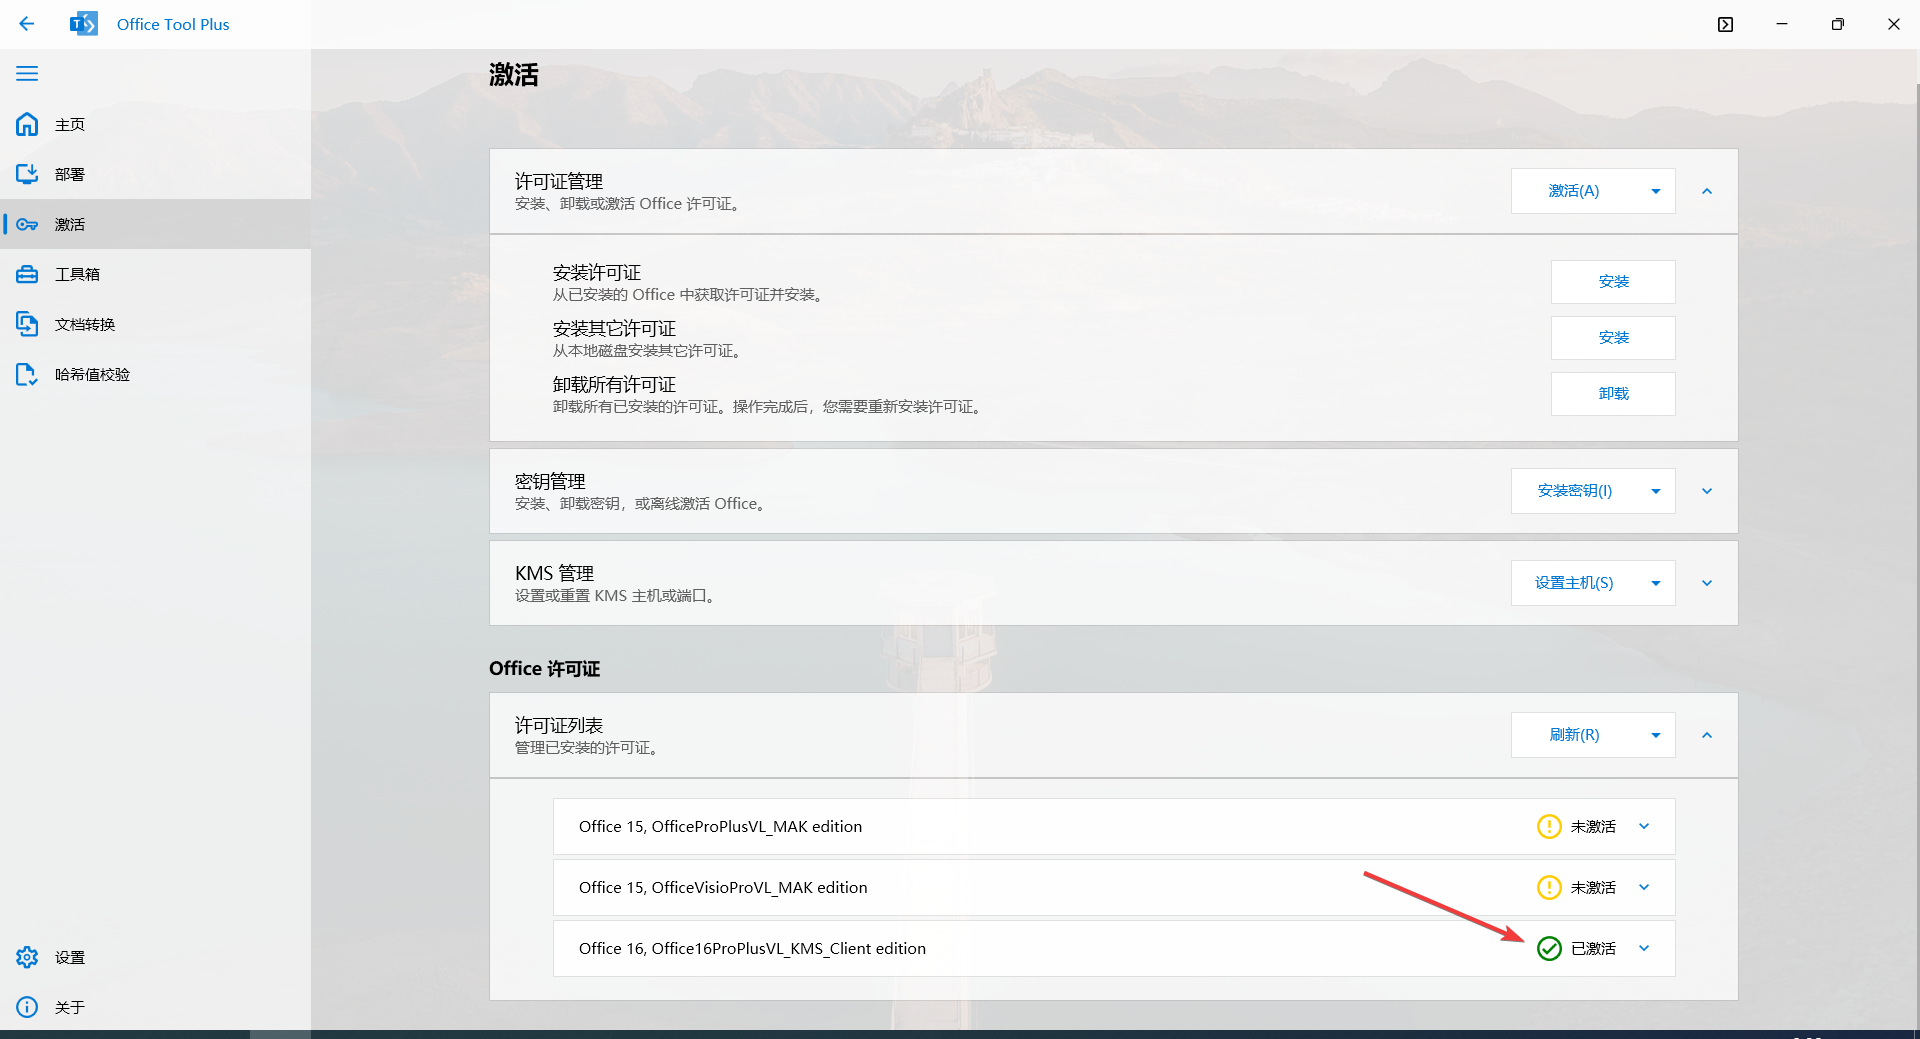Open the 工具箱 page
Viewport: 1920px width, 1039px height.
point(155,274)
